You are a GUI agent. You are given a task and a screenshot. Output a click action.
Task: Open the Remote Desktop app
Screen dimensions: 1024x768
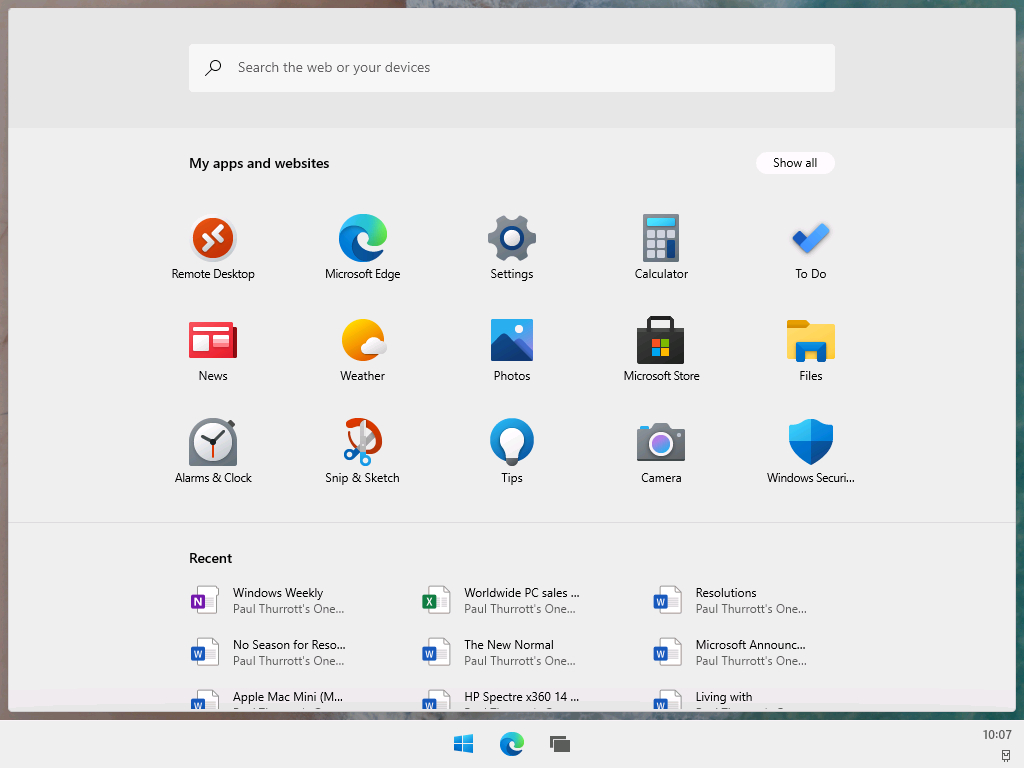coord(213,248)
